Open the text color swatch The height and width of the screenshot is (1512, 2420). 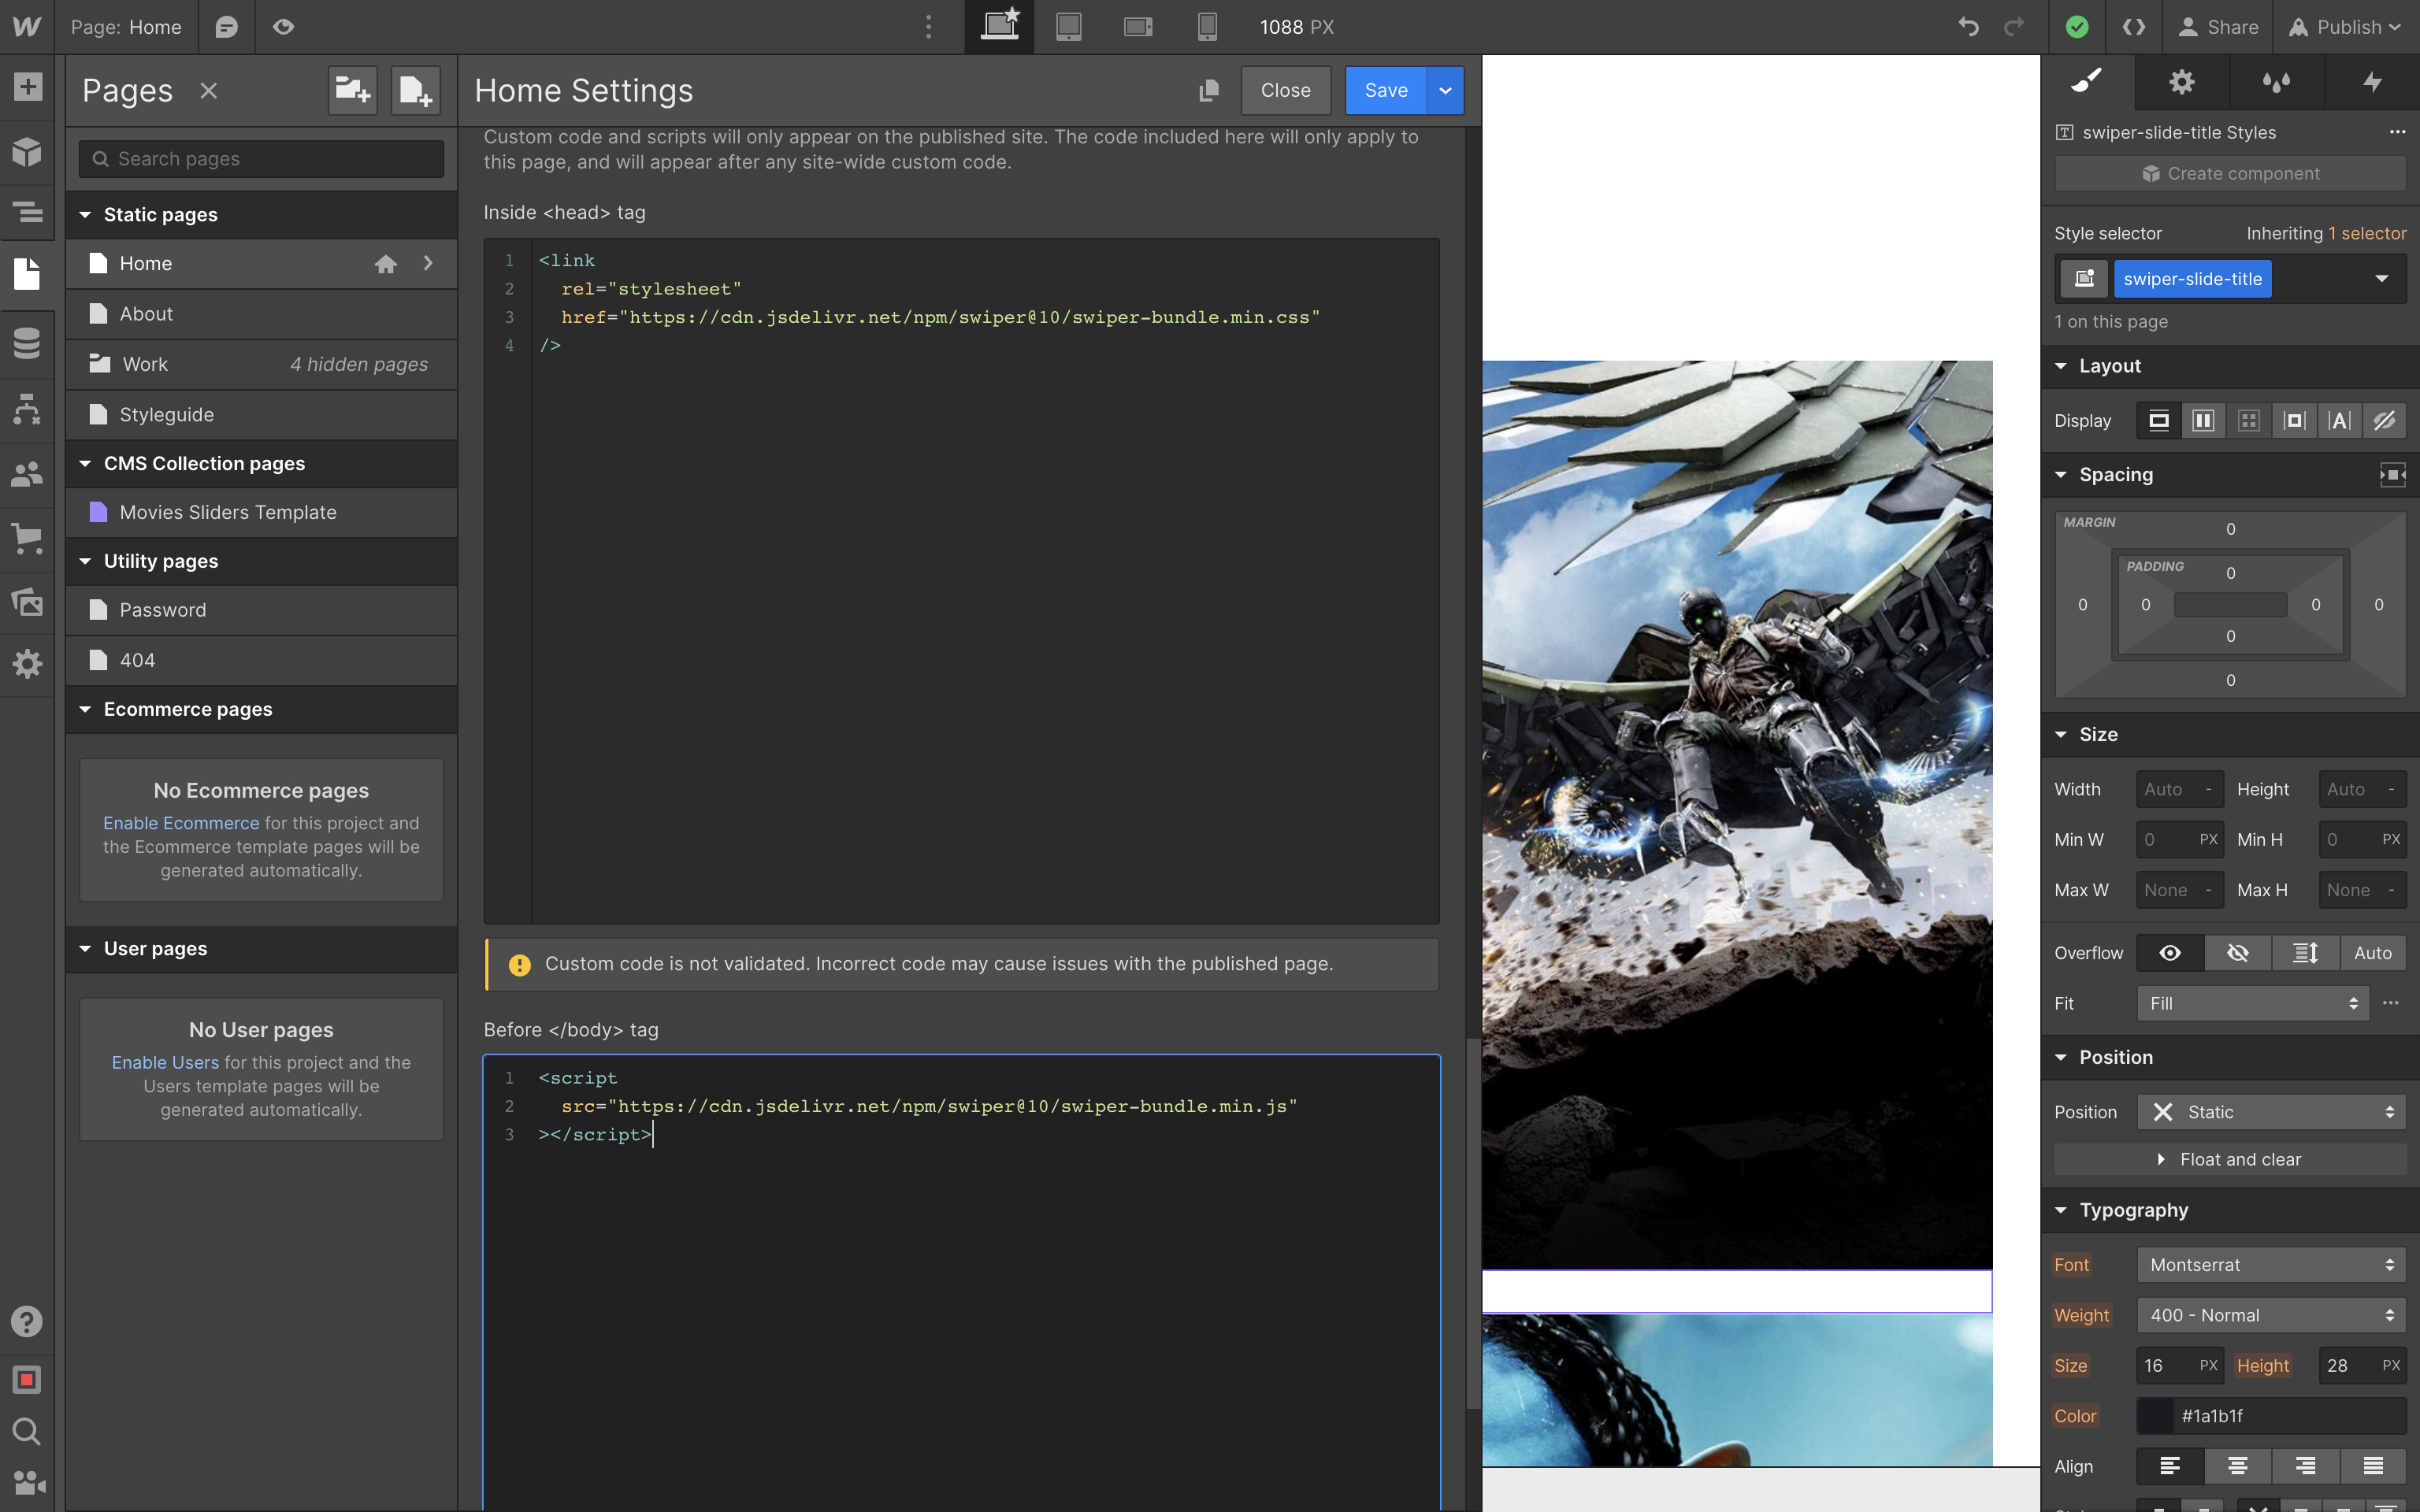pos(2155,1416)
